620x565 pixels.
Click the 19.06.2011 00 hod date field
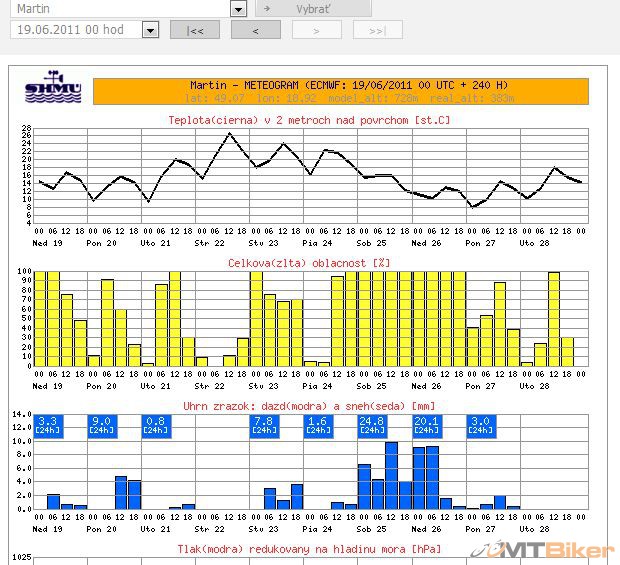click(x=76, y=30)
